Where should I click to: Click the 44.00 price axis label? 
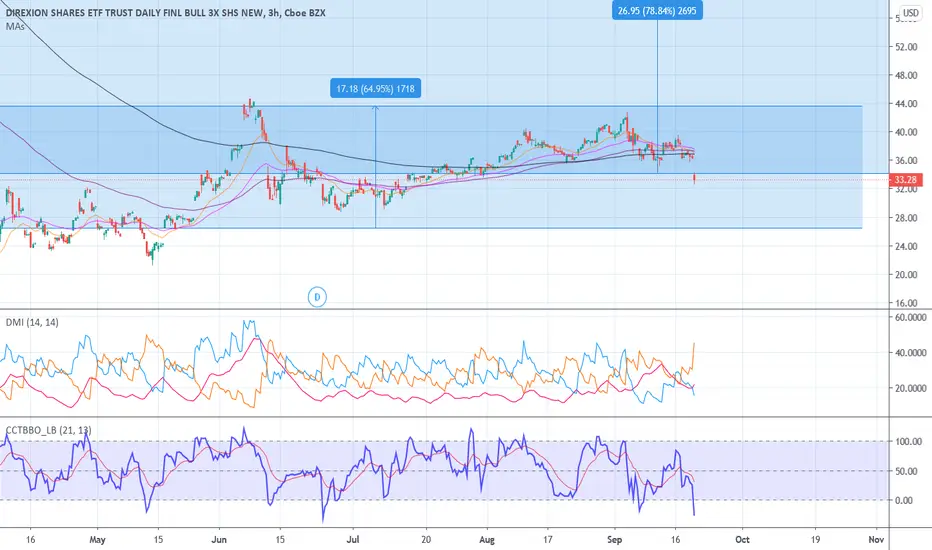(x=906, y=103)
